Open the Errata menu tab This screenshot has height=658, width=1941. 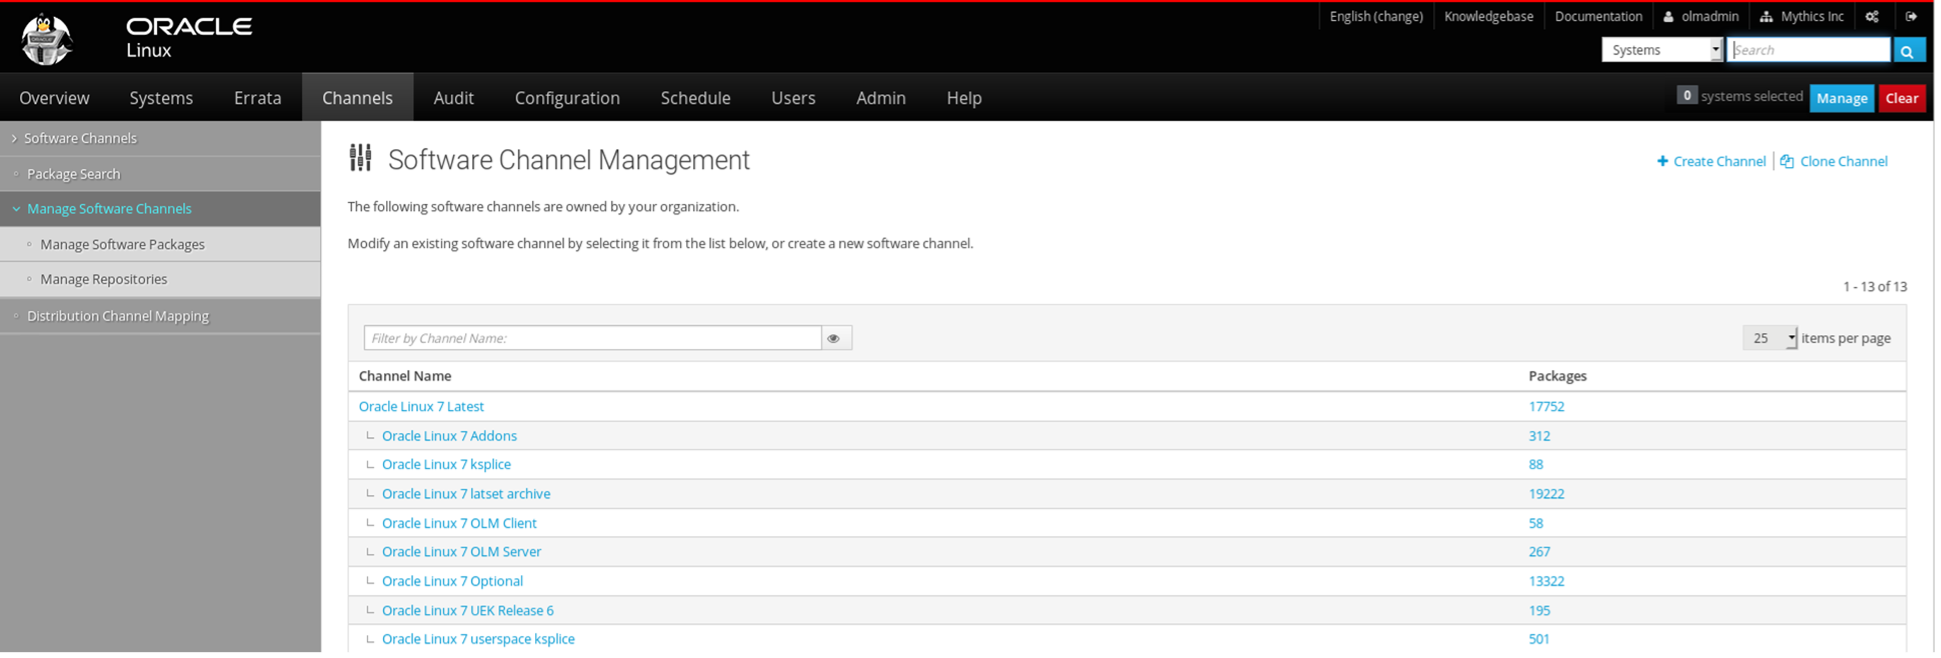[x=258, y=98]
